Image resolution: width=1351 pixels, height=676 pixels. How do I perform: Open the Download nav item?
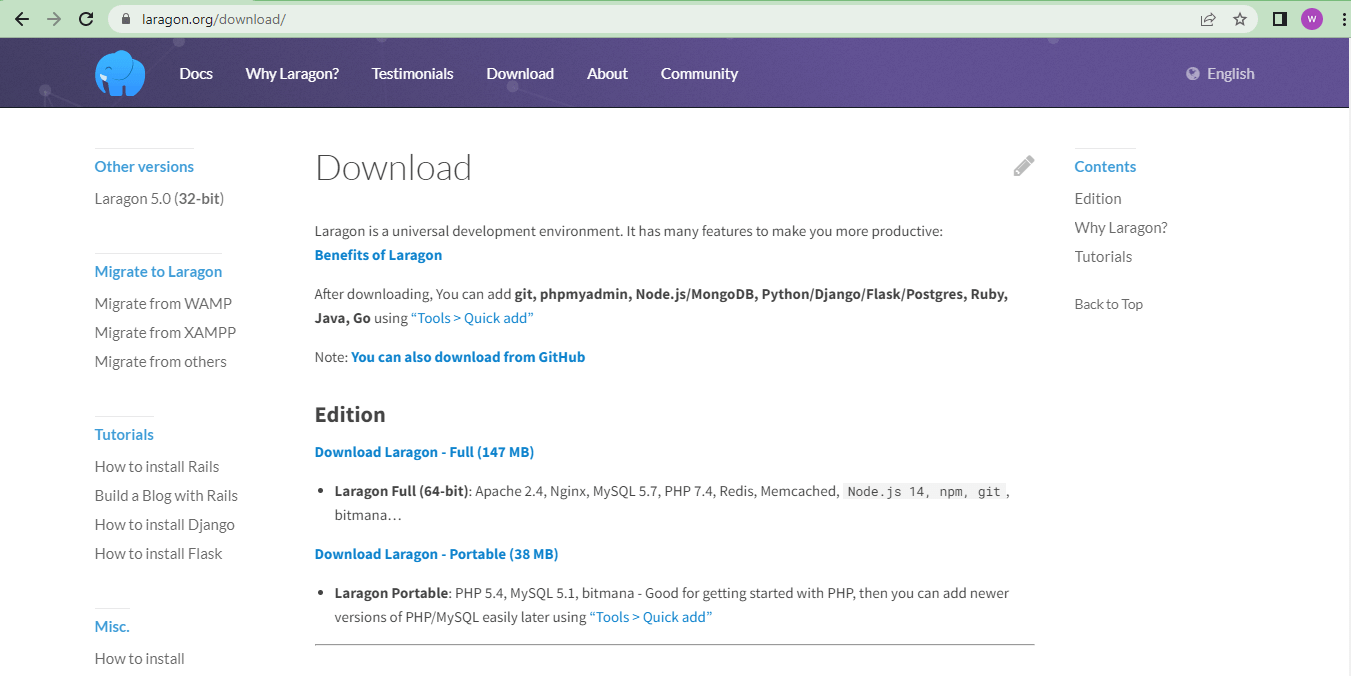point(520,74)
